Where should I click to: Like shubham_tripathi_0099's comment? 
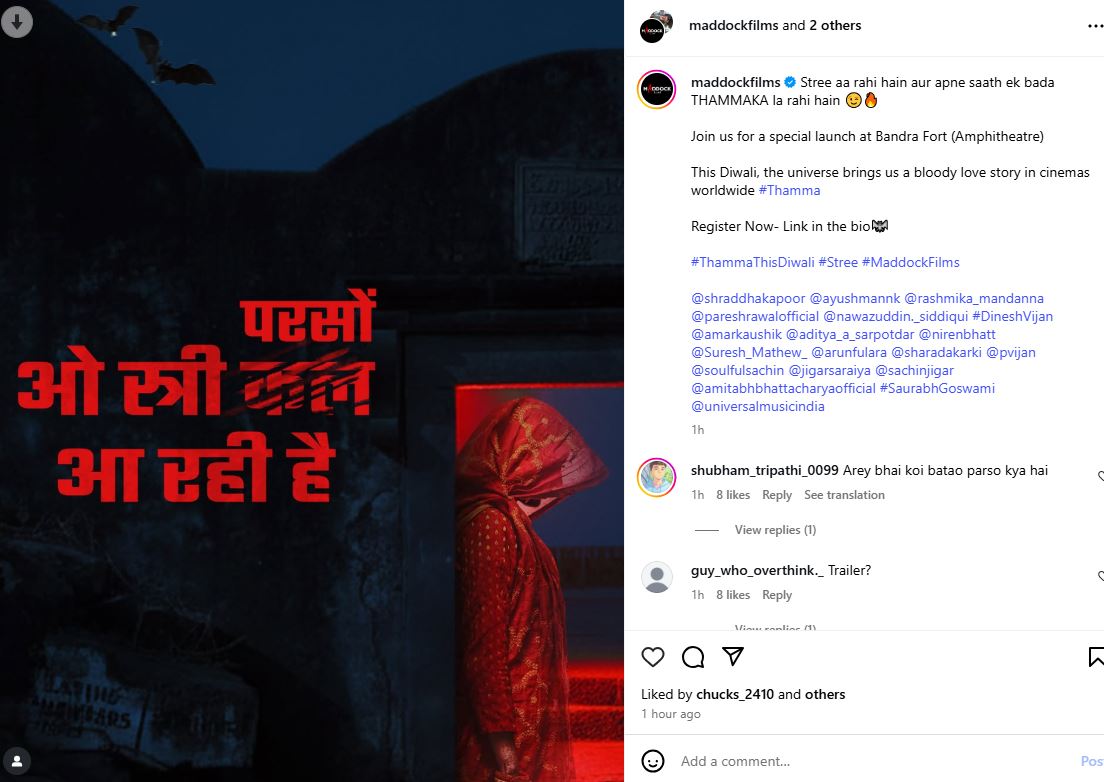[1100, 477]
